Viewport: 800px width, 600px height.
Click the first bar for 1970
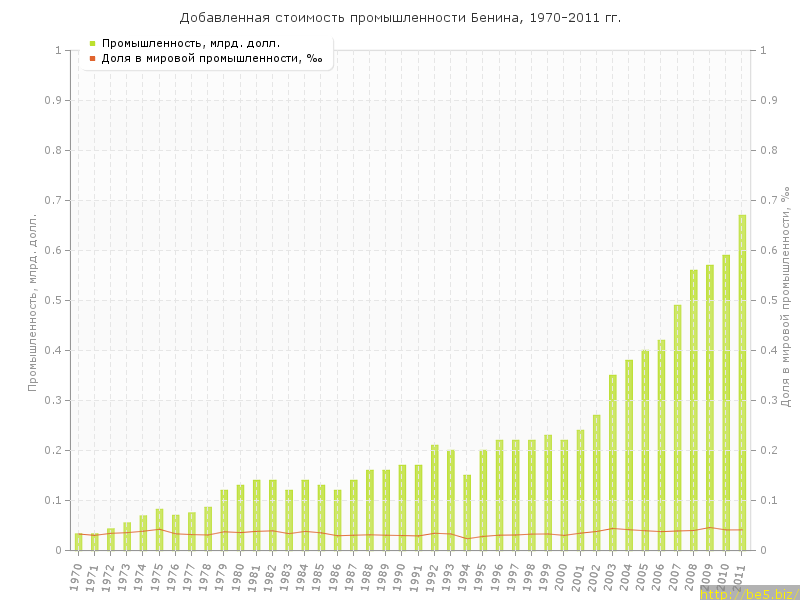pyautogui.click(x=78, y=541)
